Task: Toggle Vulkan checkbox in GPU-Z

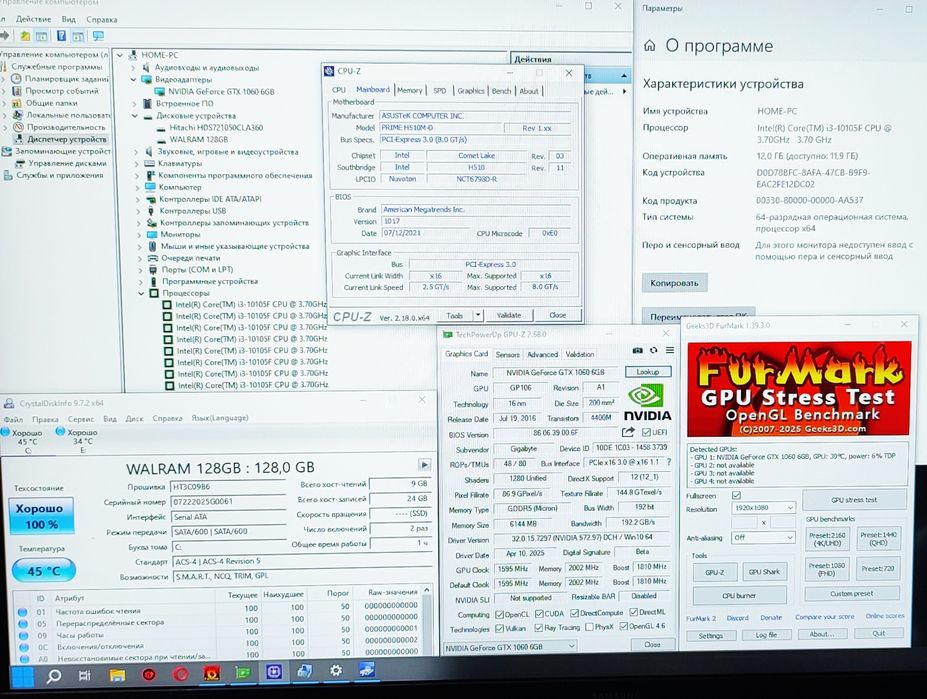Action: click(500, 628)
